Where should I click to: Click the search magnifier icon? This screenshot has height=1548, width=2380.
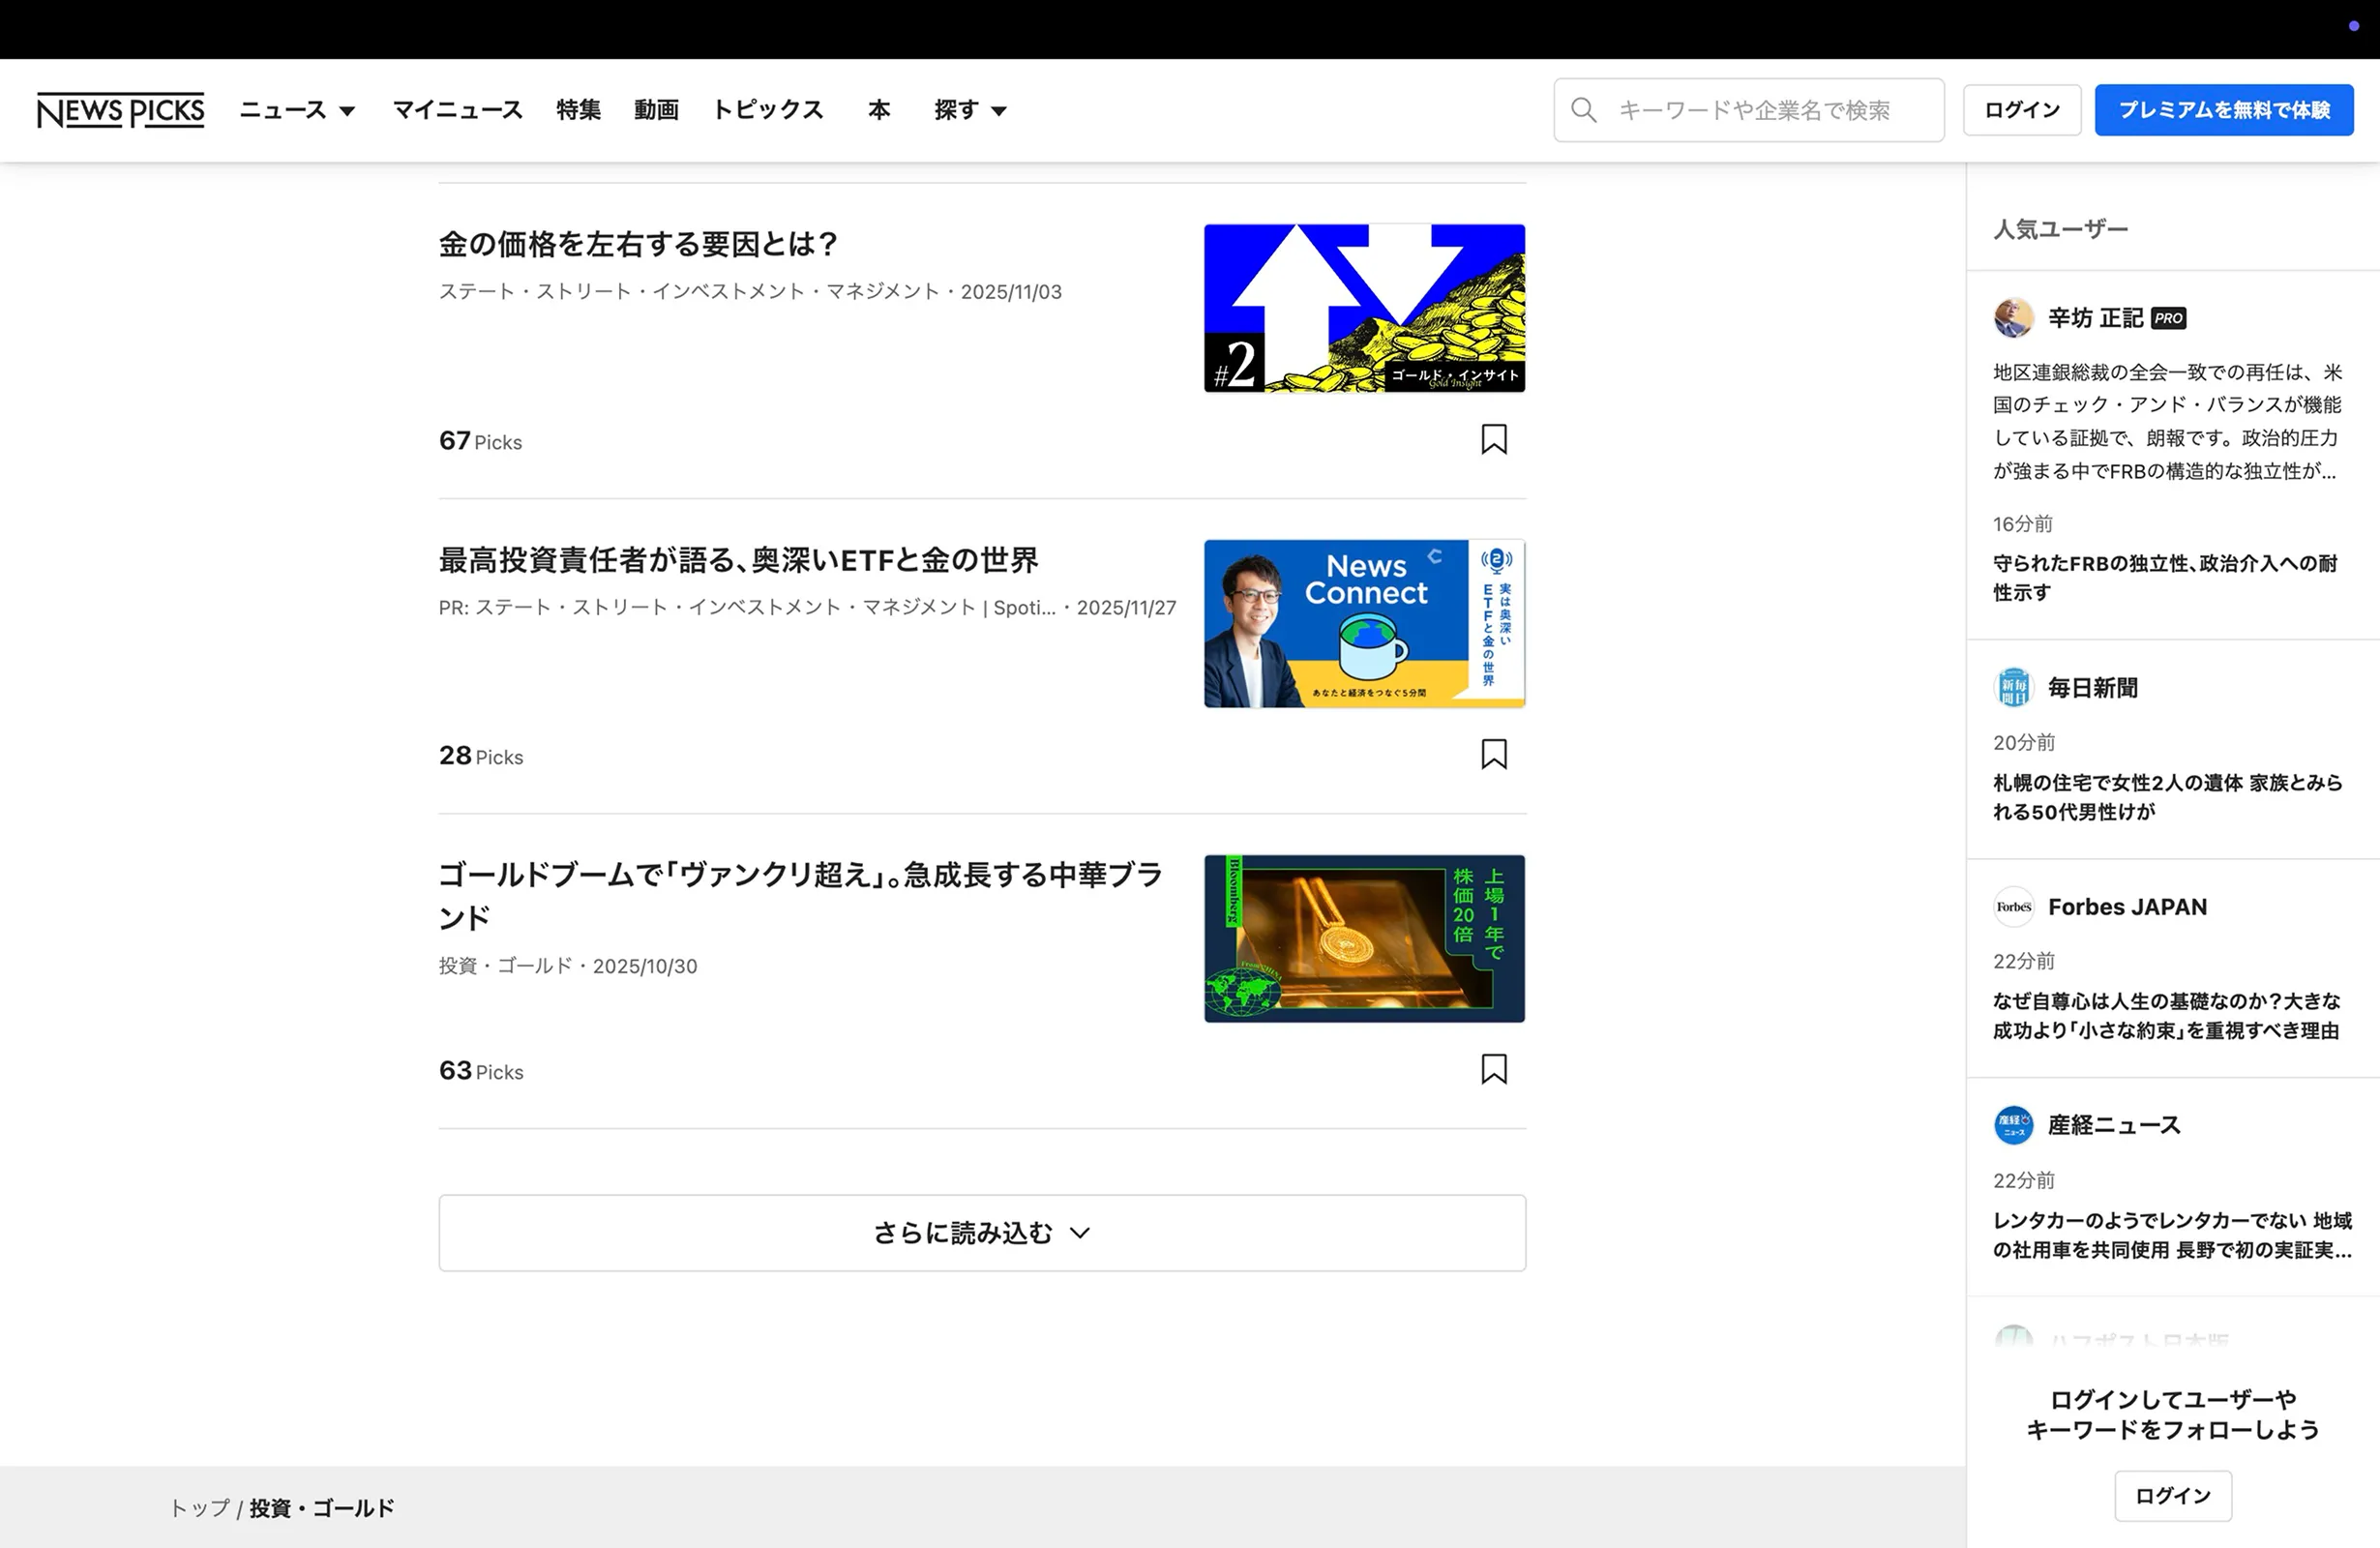[x=1583, y=110]
